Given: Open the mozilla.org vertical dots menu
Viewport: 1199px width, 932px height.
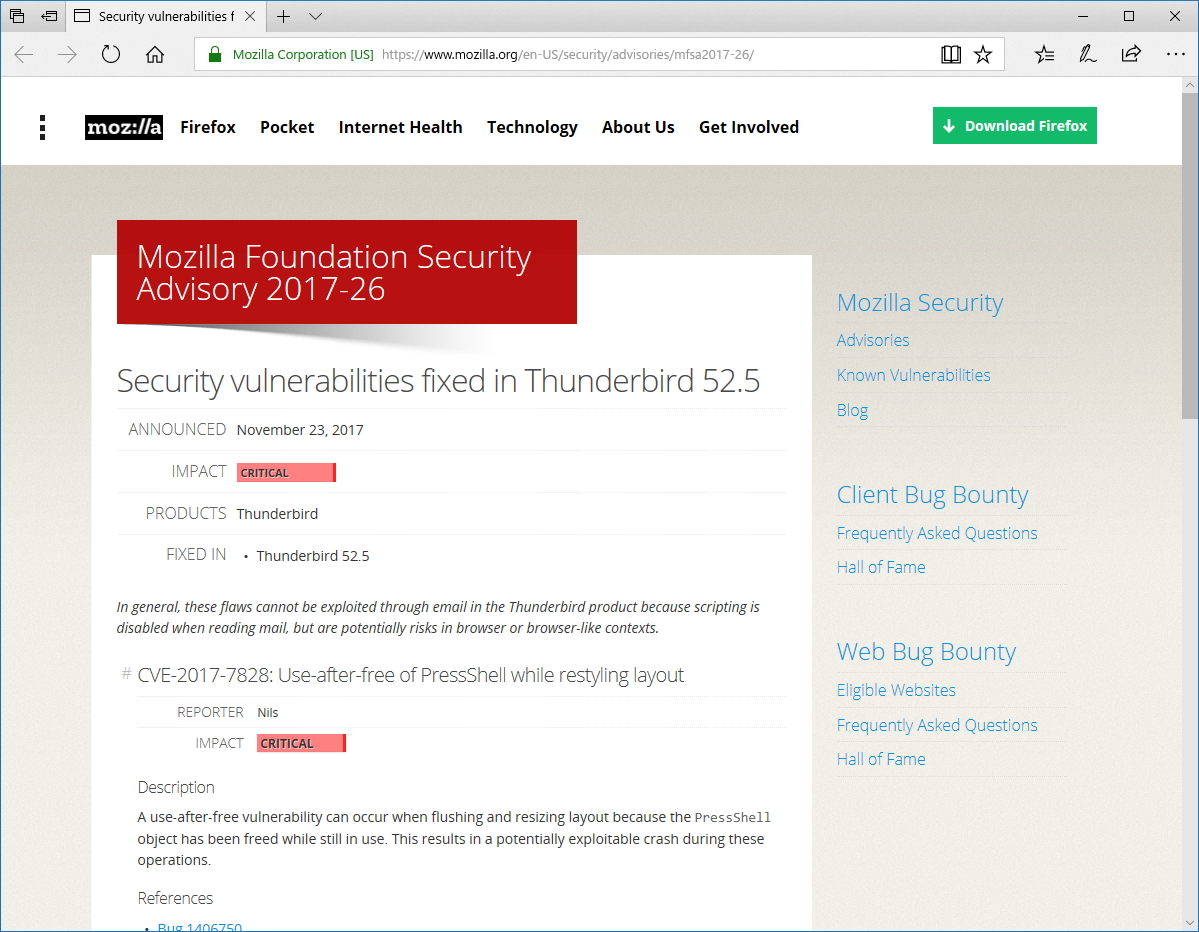Looking at the screenshot, I should 42,127.
